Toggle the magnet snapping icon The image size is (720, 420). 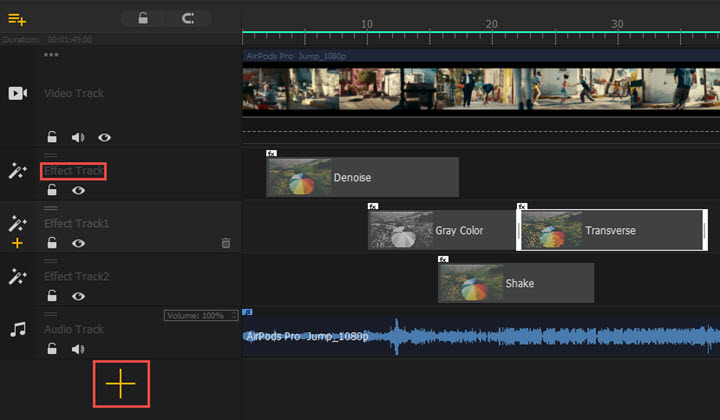tap(188, 18)
